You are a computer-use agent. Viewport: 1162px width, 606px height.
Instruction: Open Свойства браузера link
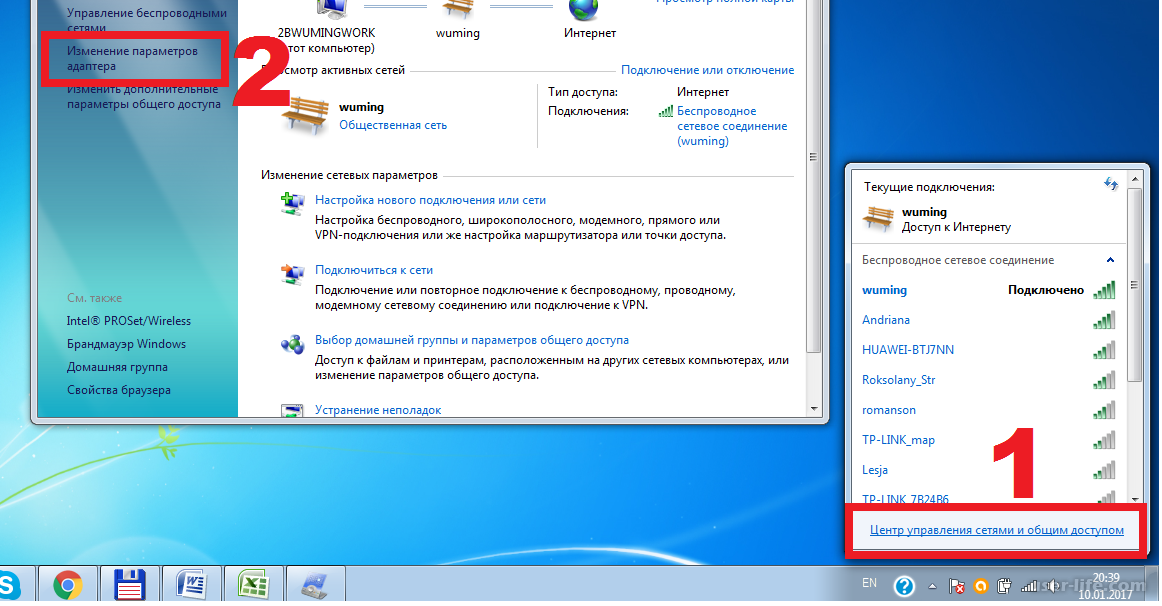(119, 390)
